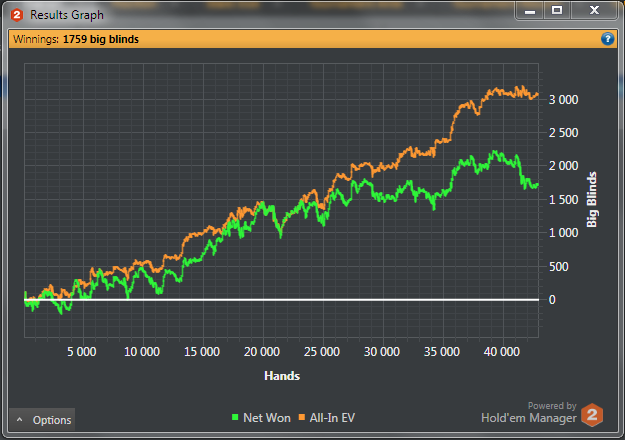Viewport: 625px width, 440px height.
Task: Click the 'Powered by Hold'em Manager' text
Action: (529, 412)
